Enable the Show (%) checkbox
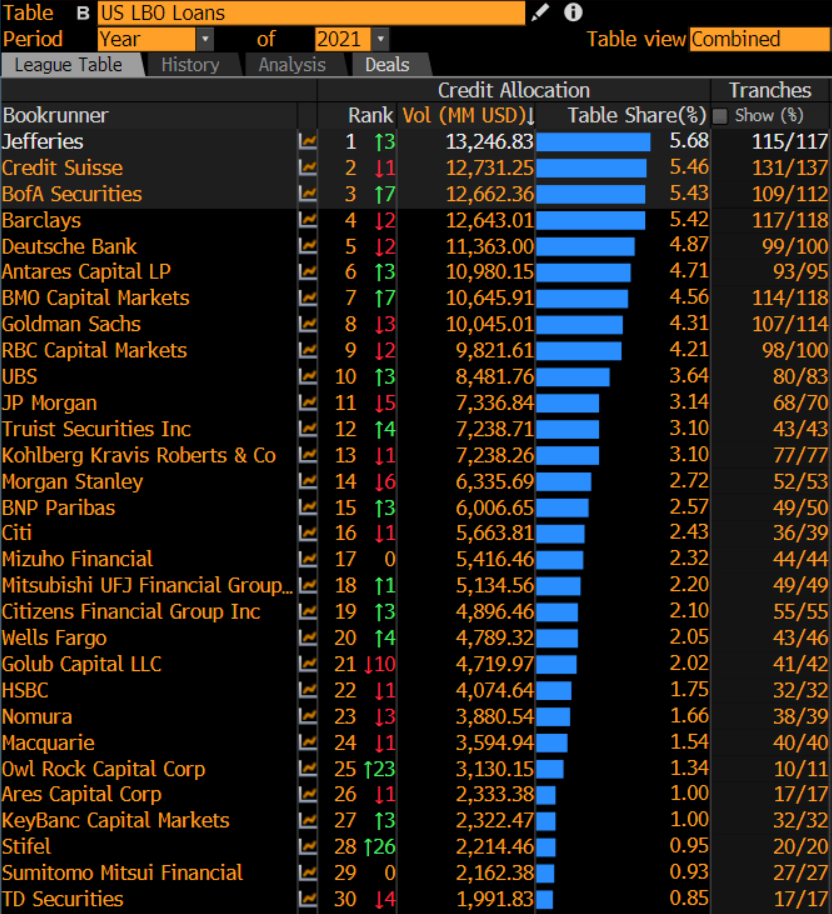Viewport: 832px width, 914px height. pyautogui.click(x=720, y=116)
